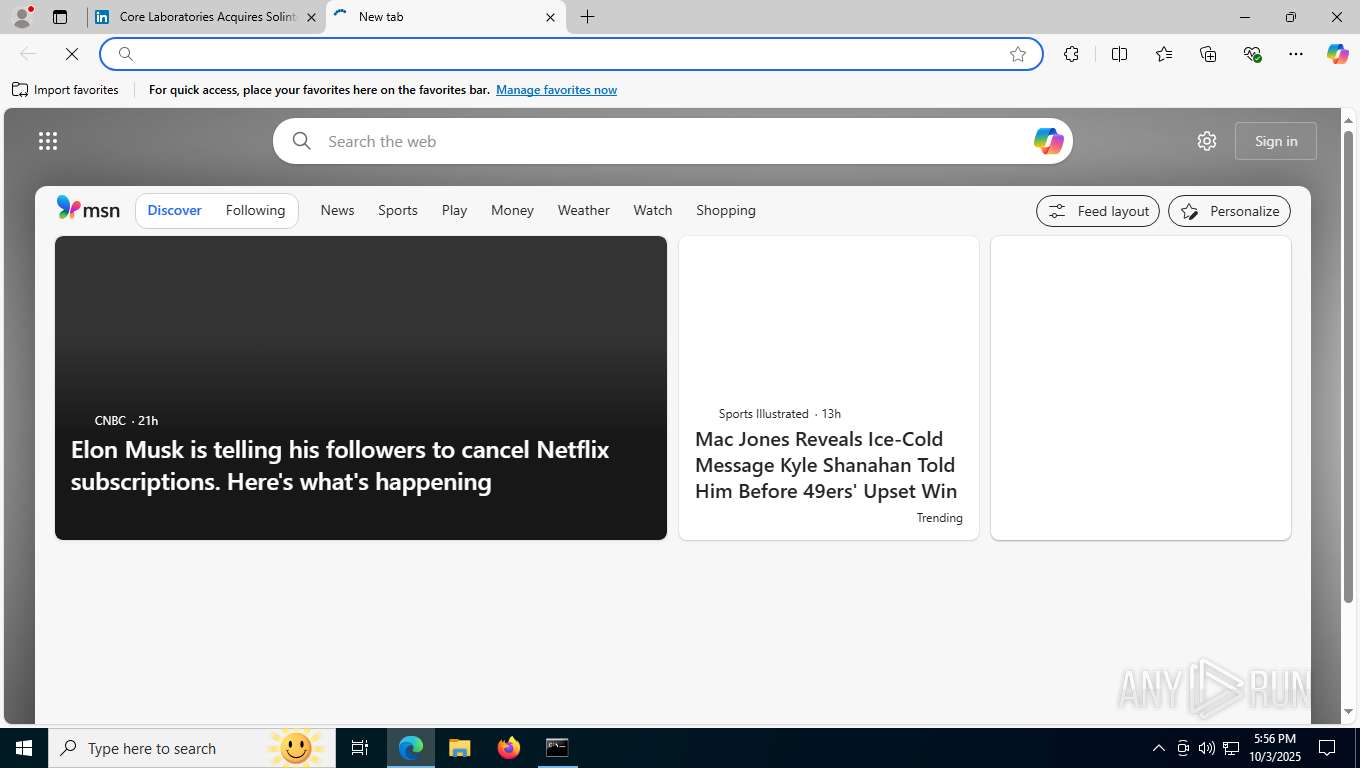Click the Sign in button
Screen dimensions: 1360x768
click(1276, 141)
